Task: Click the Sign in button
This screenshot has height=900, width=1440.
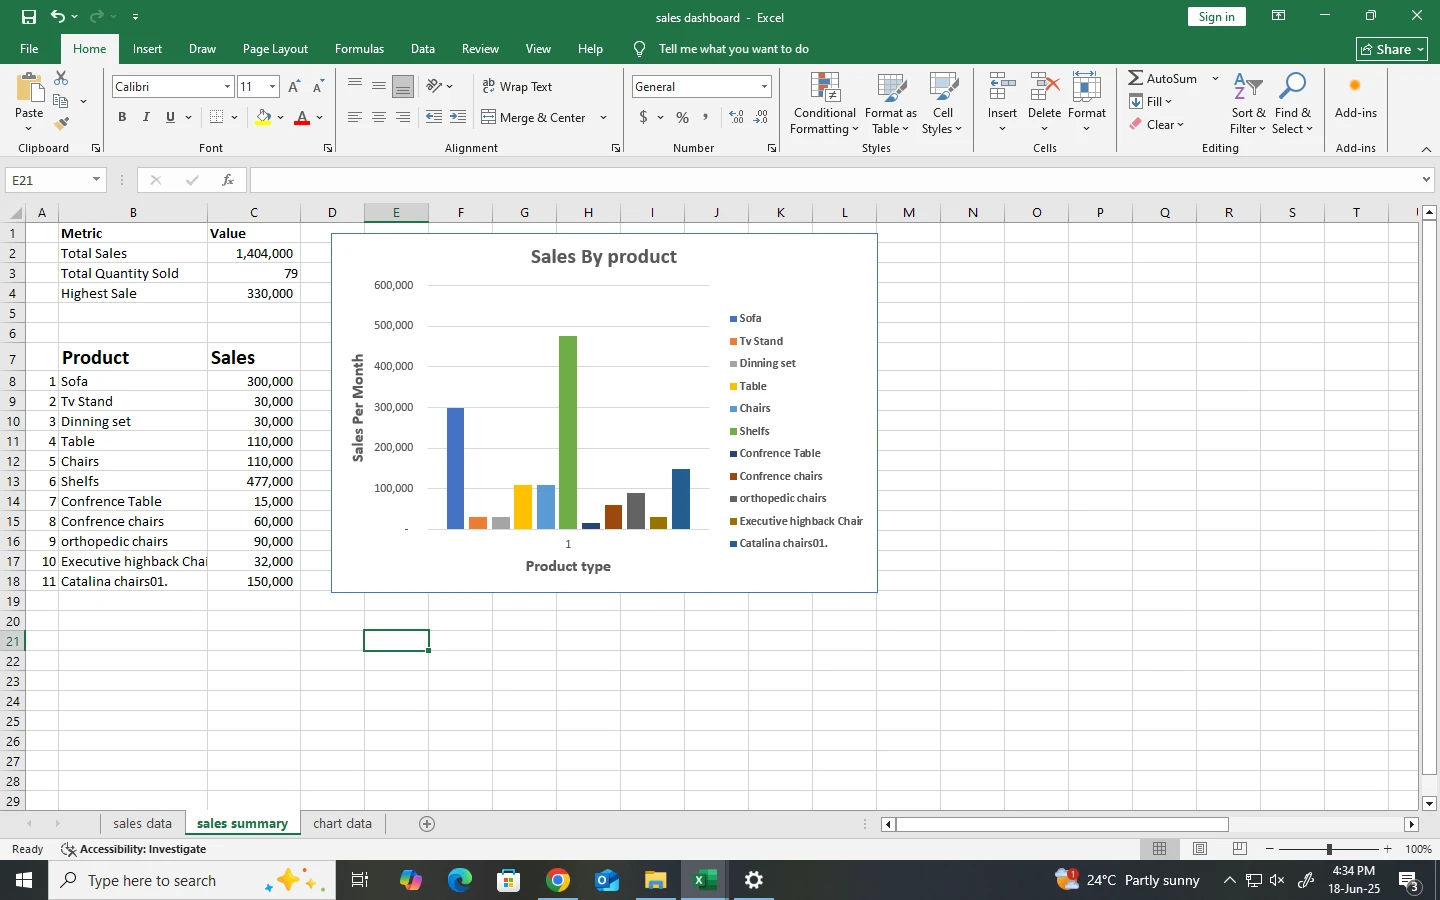Action: [x=1216, y=17]
